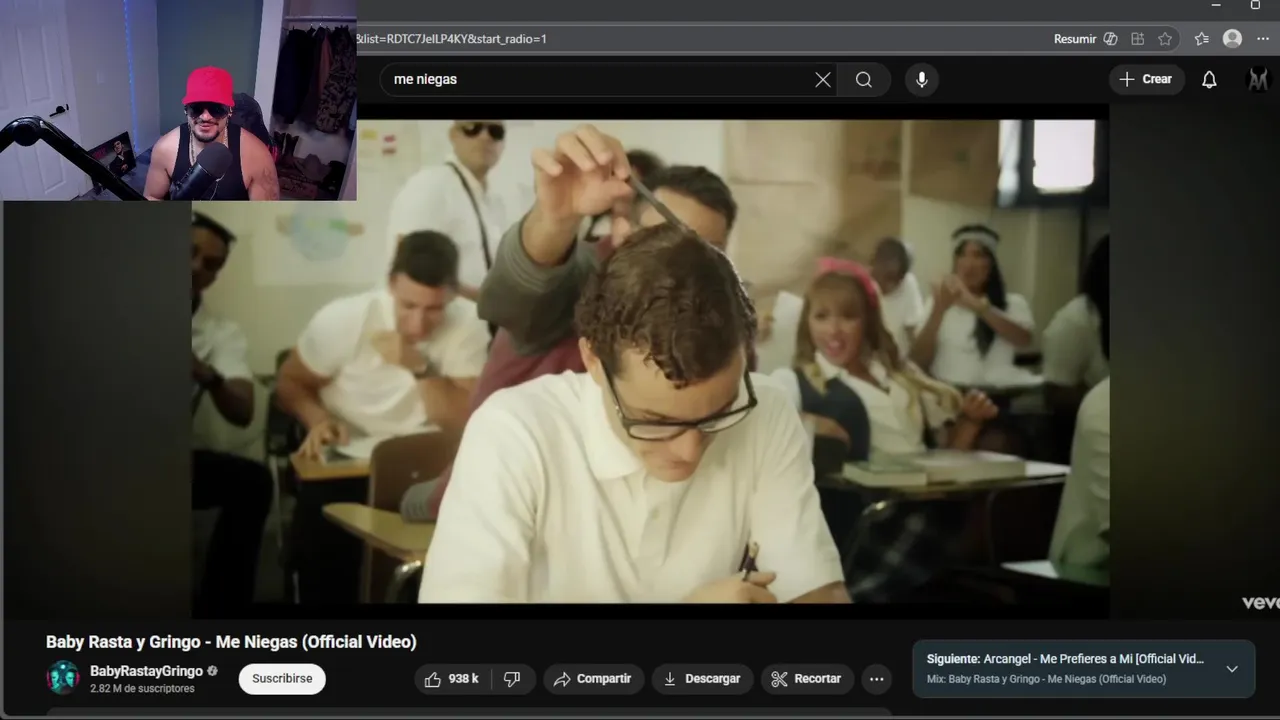1280x720 pixels.
Task: Click Mix: Baby Rasta y Gringo subtitle
Action: (1046, 679)
